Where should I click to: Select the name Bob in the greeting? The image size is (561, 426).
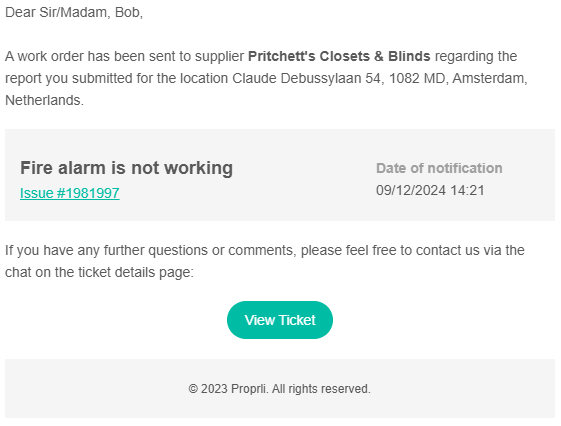click(127, 12)
